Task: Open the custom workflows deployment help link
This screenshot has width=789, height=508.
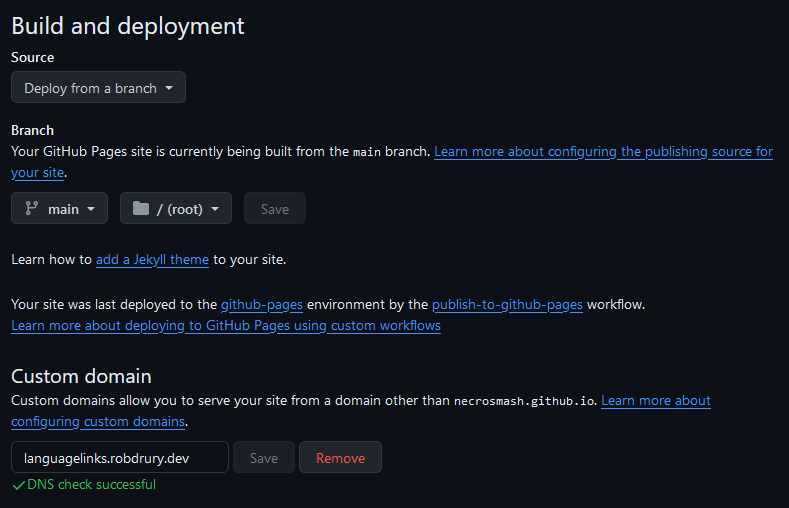Action: point(226,326)
